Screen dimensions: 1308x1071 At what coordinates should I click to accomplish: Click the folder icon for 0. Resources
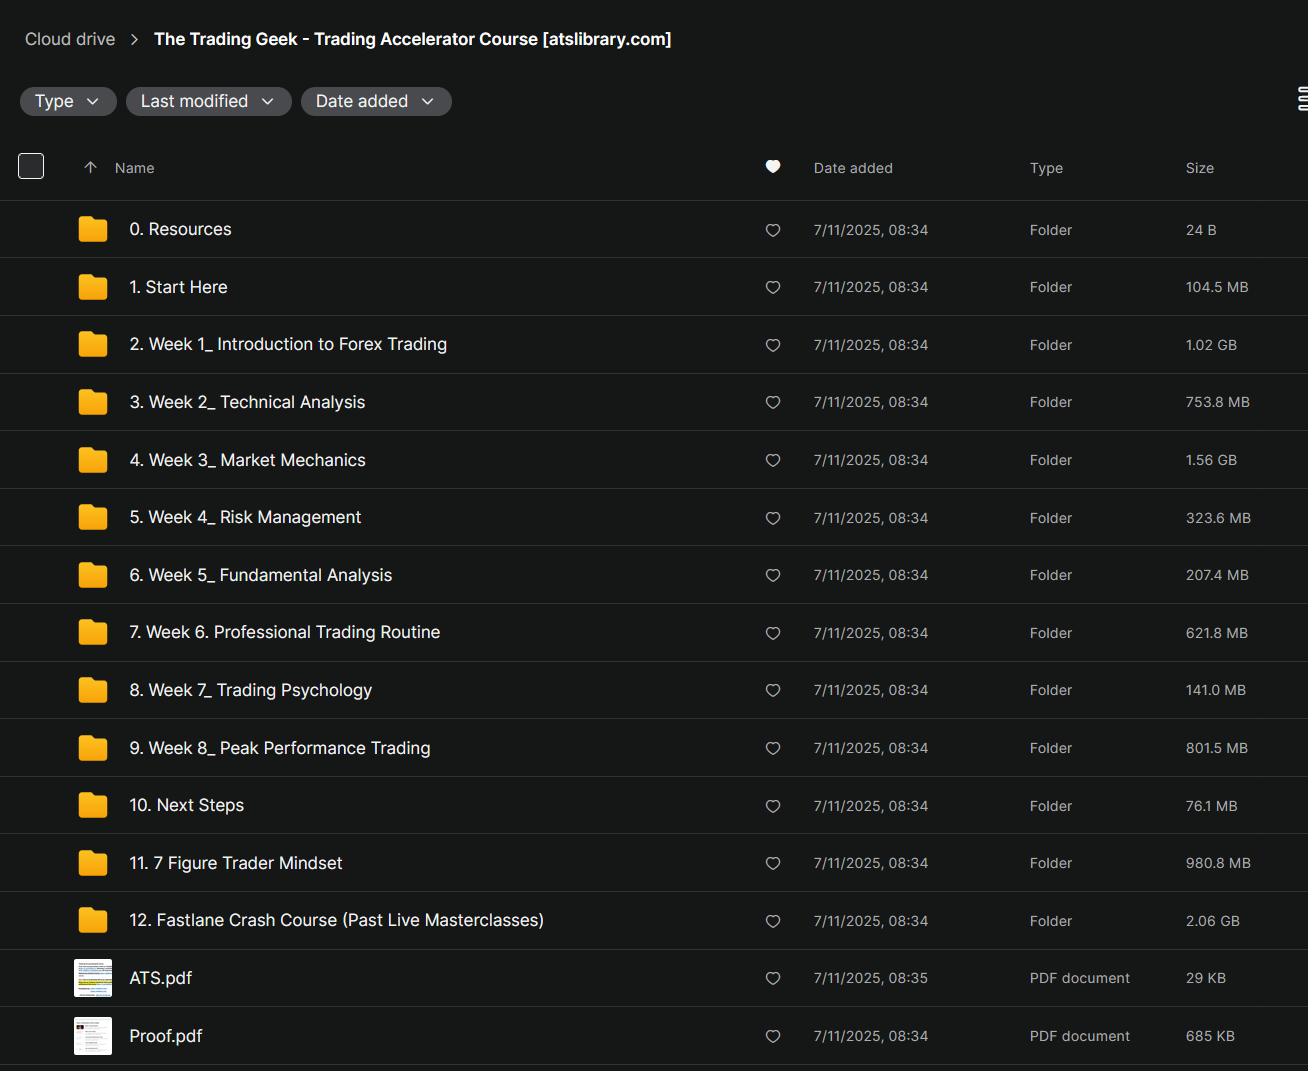[93, 229]
